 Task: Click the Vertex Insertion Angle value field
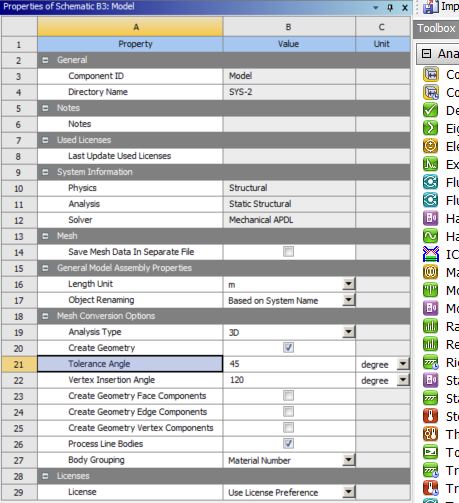[x=289, y=380]
